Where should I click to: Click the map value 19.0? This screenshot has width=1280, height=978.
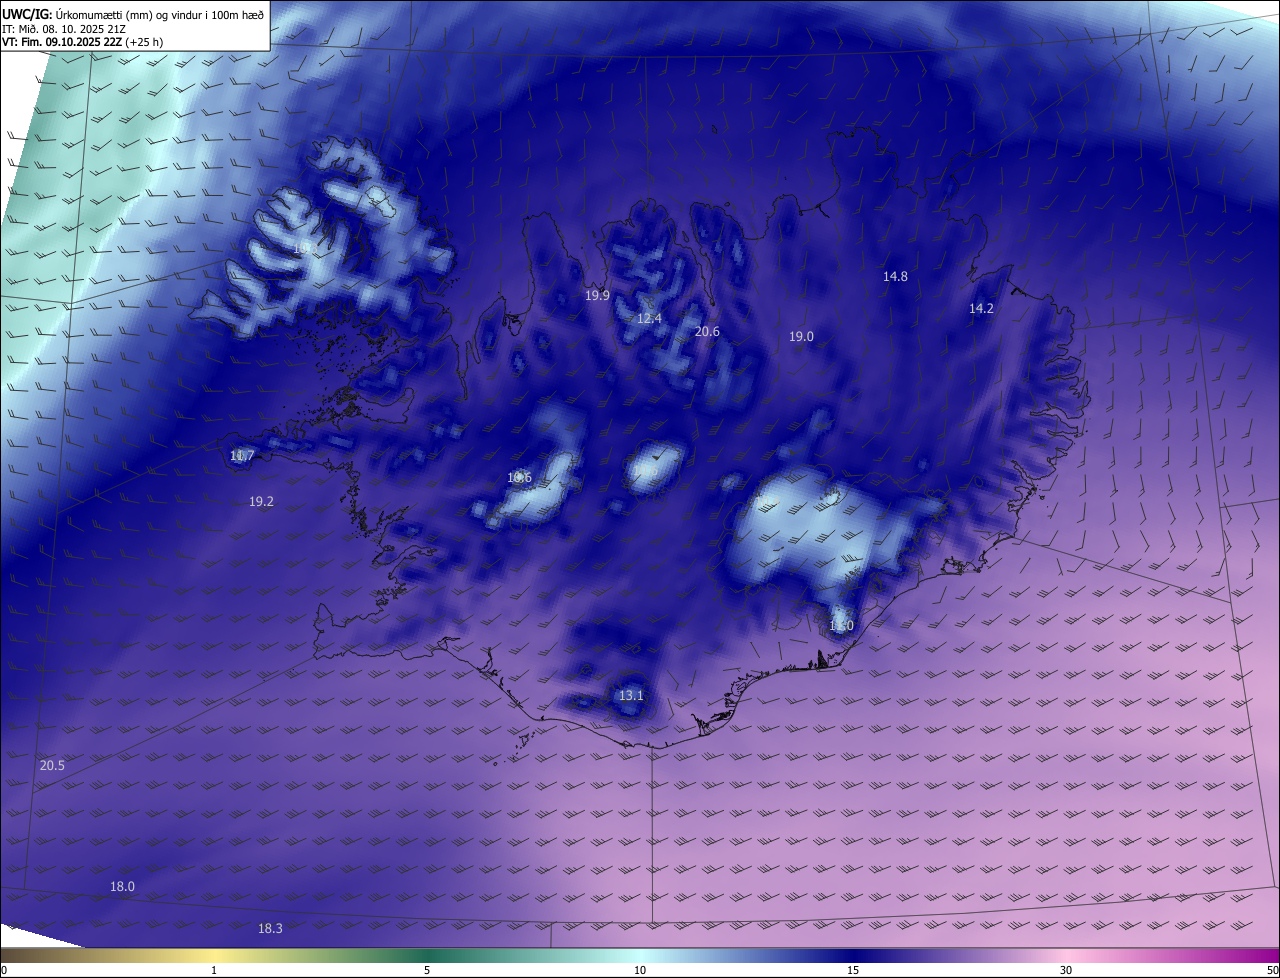click(801, 336)
